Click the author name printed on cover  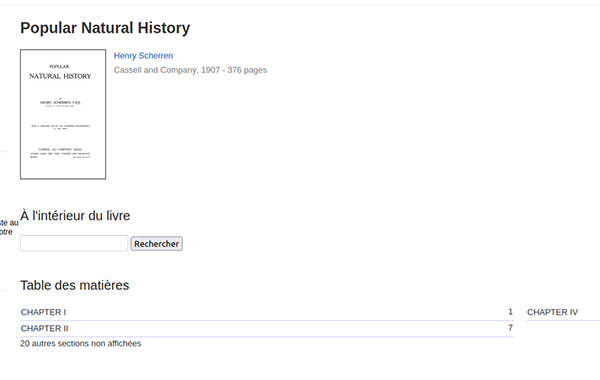point(60,103)
